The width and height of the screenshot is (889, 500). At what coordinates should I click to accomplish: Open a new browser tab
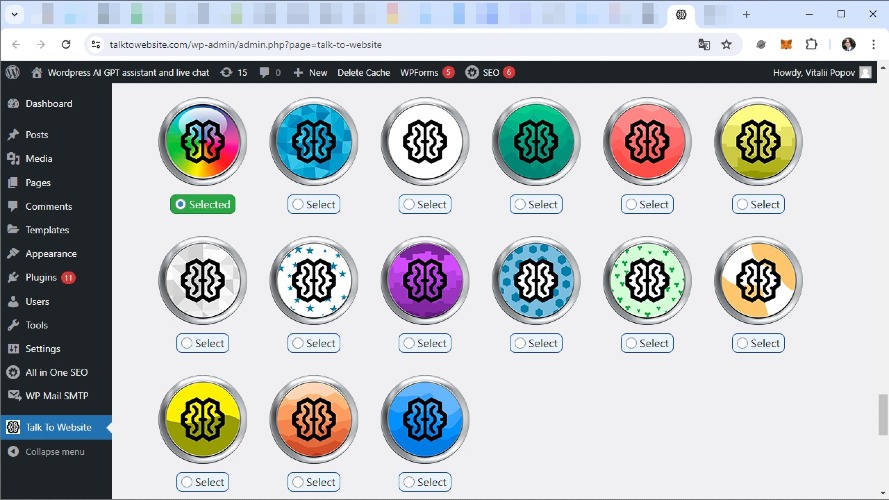(746, 15)
